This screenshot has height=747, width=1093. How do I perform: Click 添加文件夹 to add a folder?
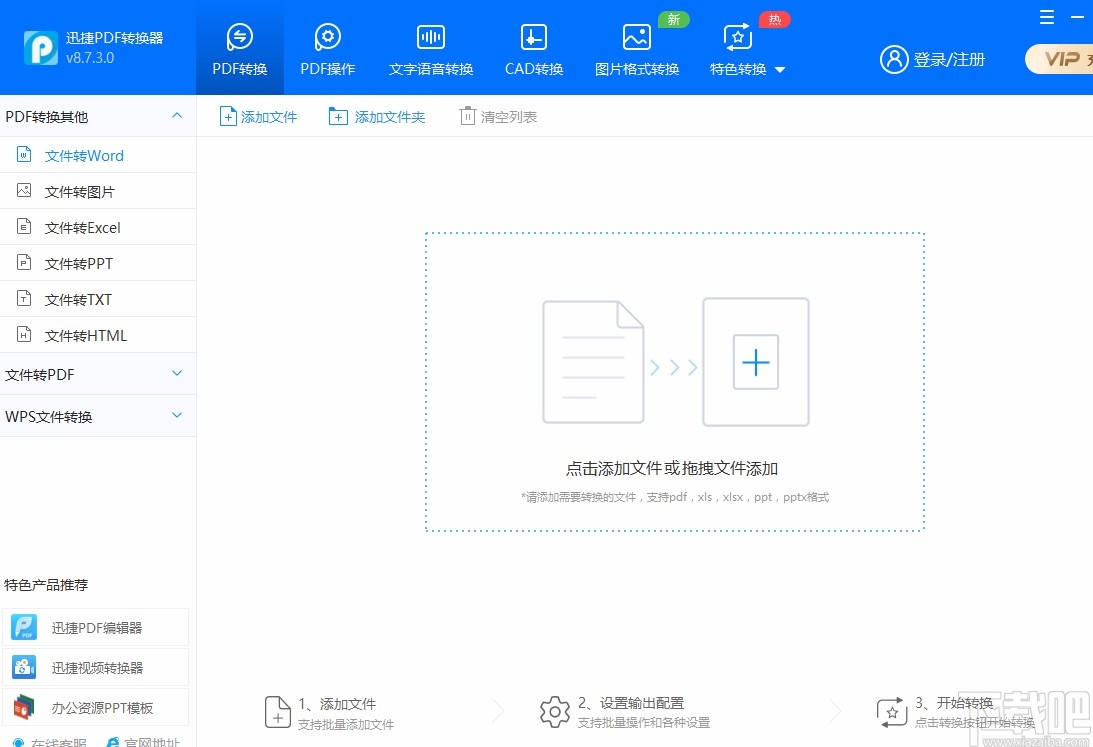click(x=377, y=116)
